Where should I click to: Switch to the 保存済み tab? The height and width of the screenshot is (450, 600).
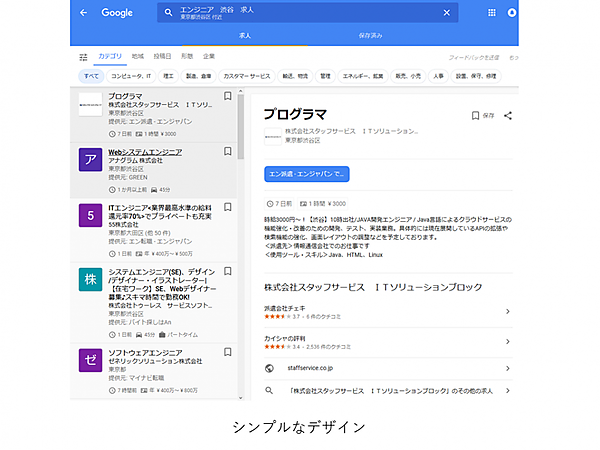coord(369,35)
